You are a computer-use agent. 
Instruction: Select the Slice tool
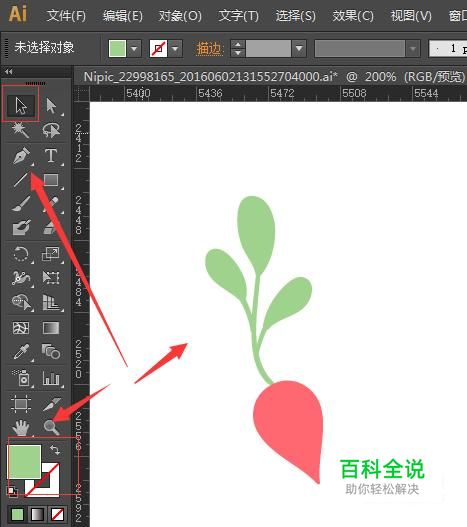click(51, 403)
